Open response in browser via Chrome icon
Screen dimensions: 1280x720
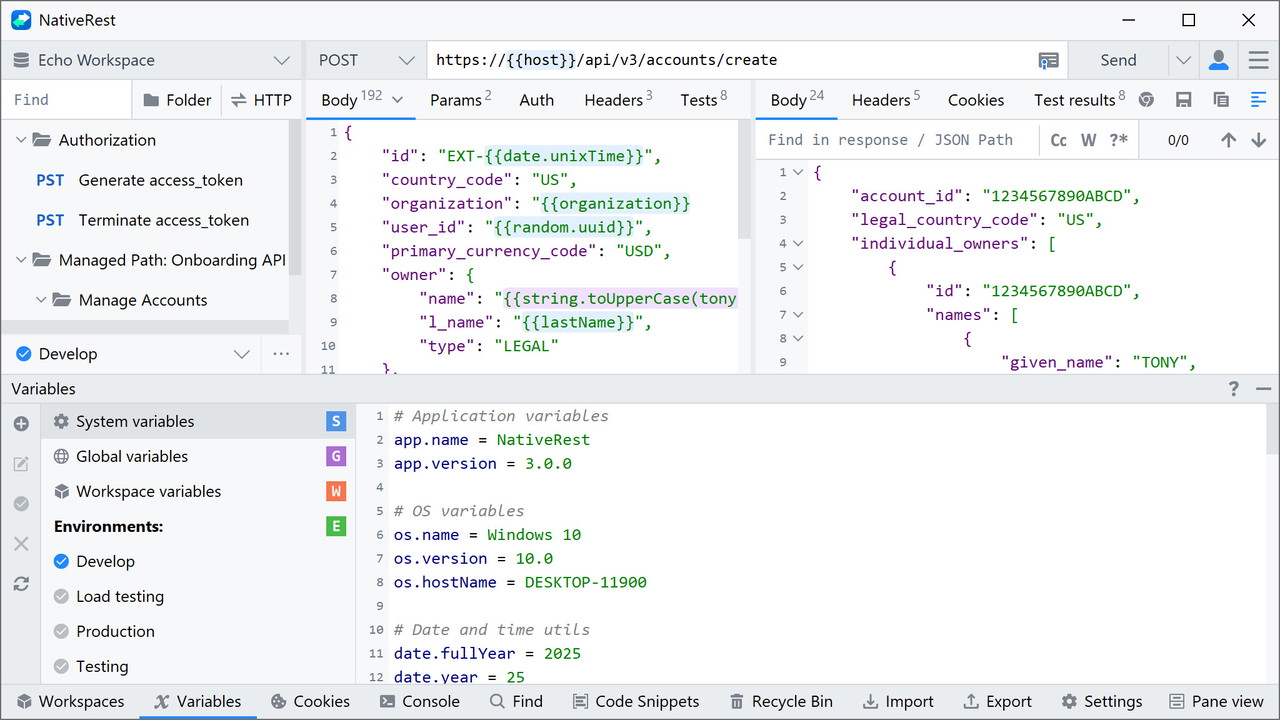[1147, 100]
